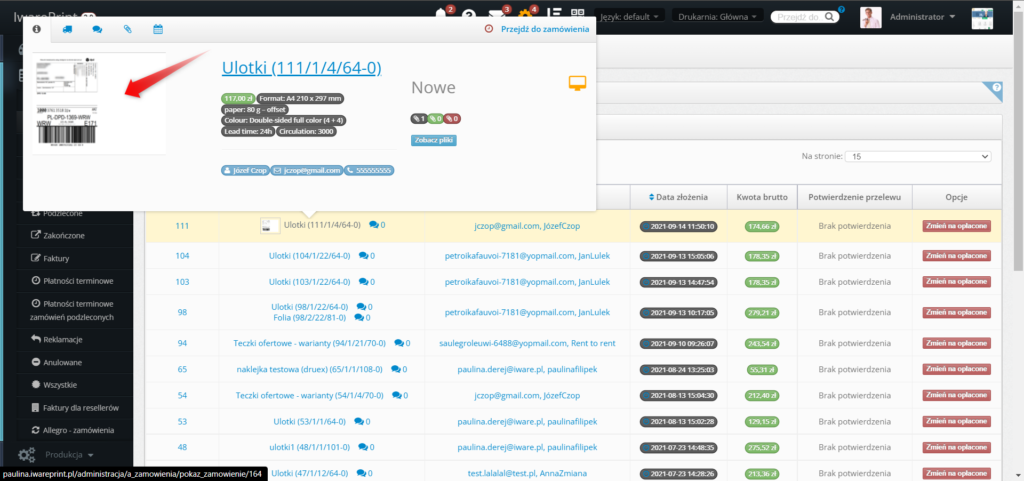Click the blue help bubble near search

(841, 9)
